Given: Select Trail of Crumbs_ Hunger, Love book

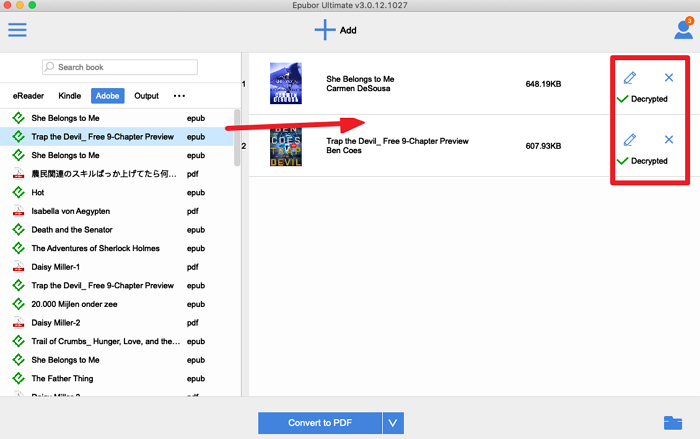Looking at the screenshot, I should (117, 341).
